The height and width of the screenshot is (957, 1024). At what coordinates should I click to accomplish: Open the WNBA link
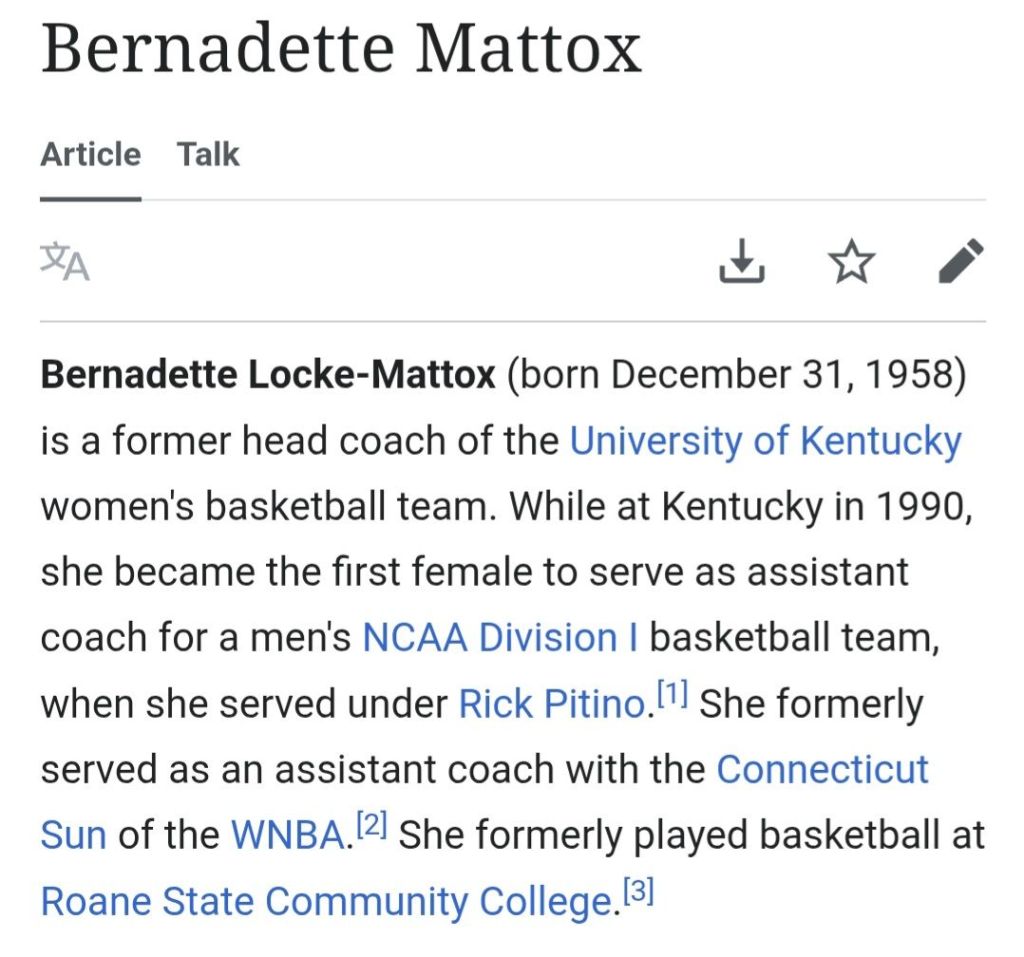pyautogui.click(x=287, y=835)
